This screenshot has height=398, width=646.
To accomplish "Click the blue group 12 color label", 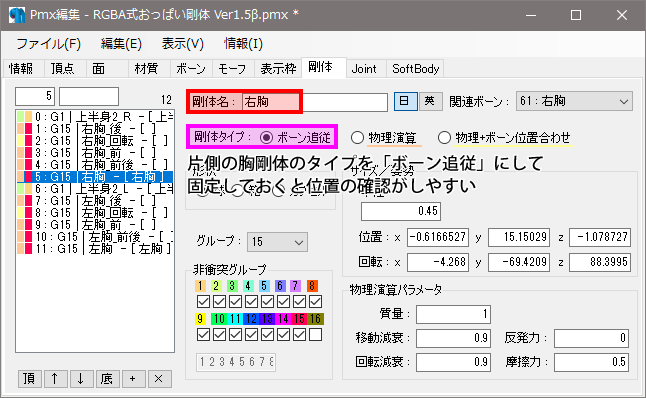I will click(x=252, y=318).
